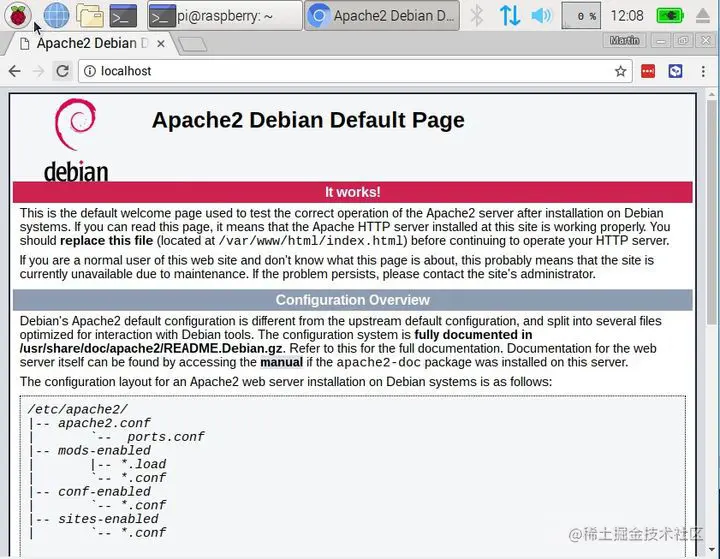720x559 pixels.
Task: Open the Raspberry Pi main menu
Action: click(17, 15)
